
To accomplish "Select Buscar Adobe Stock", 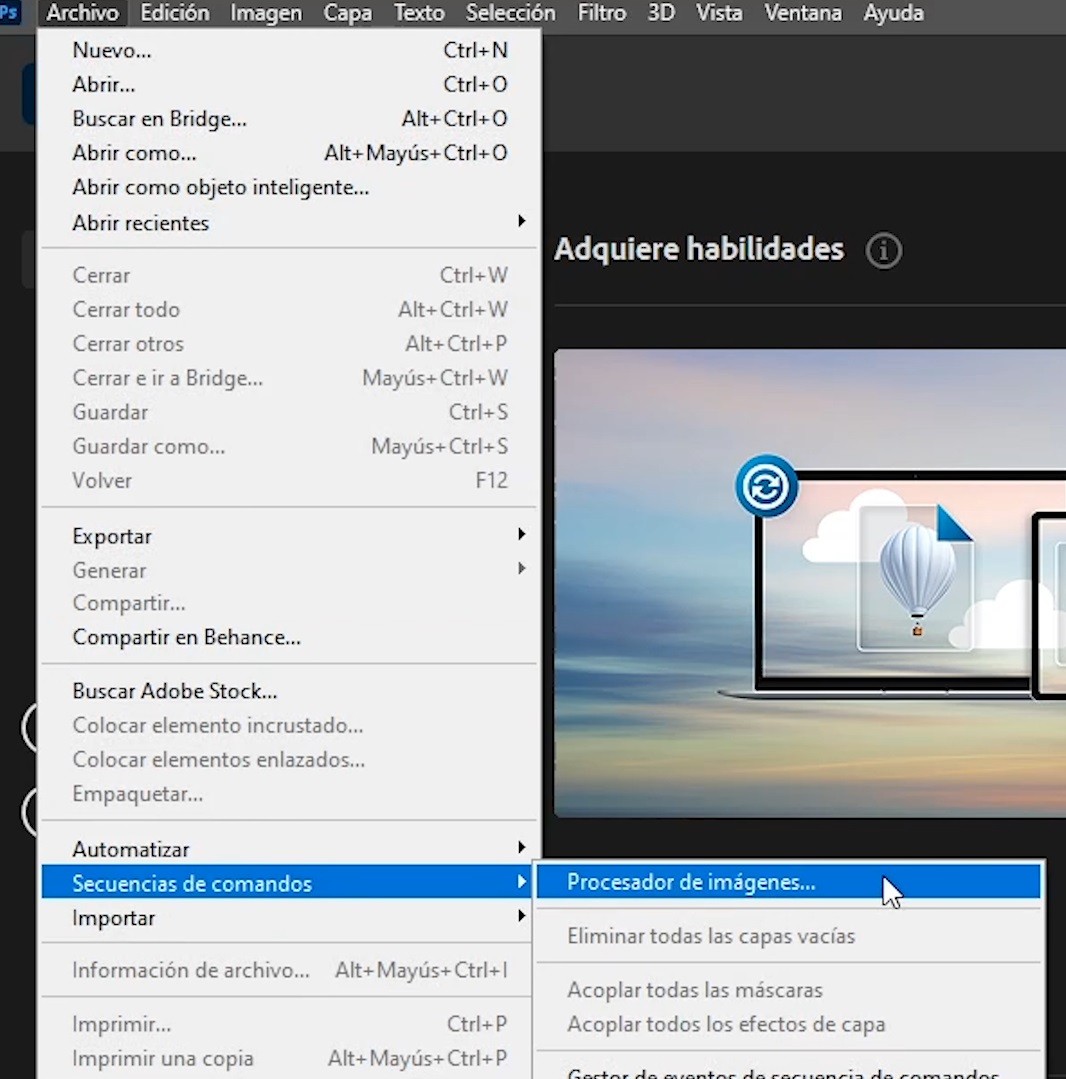I will (x=175, y=691).
